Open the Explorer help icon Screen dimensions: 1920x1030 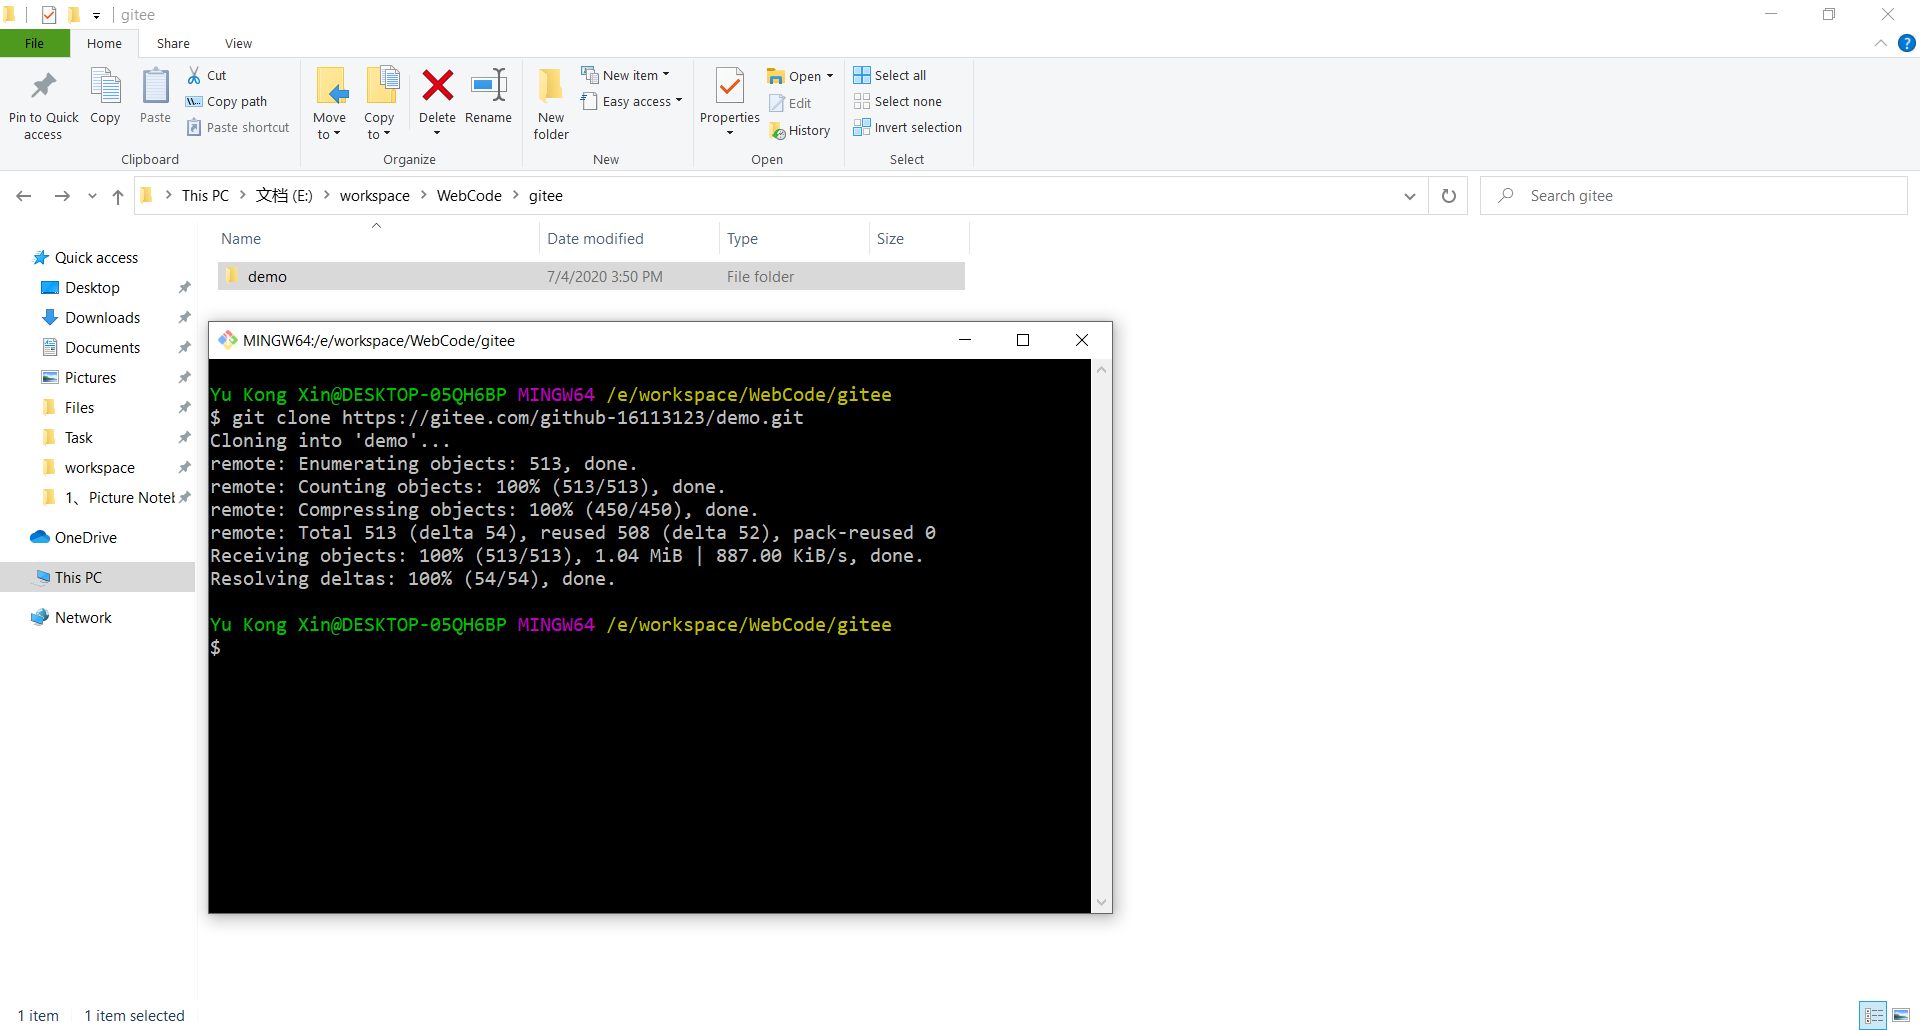(x=1907, y=43)
